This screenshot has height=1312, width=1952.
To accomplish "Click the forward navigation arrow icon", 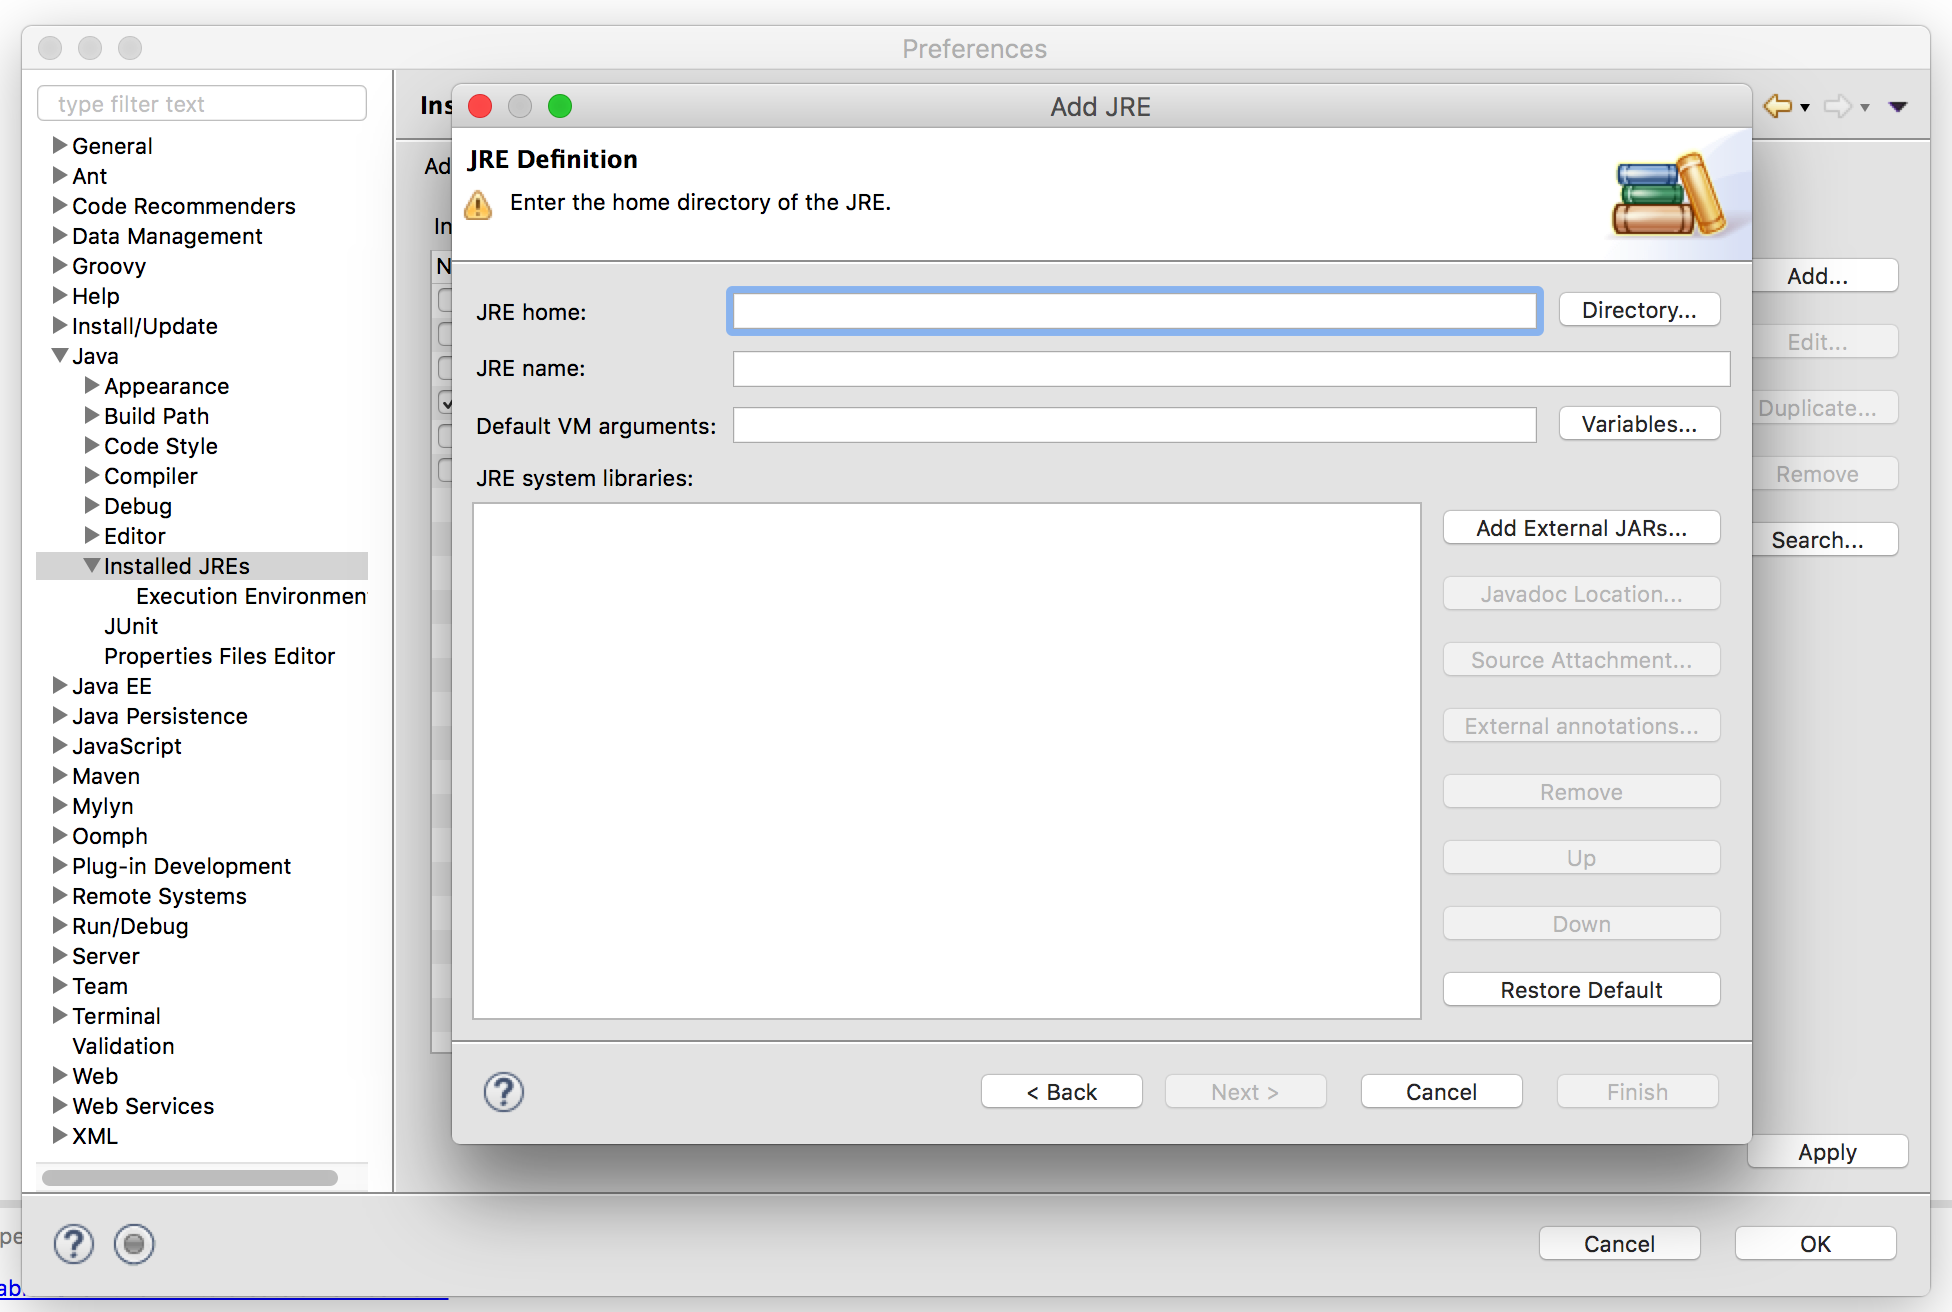I will click(x=1837, y=106).
